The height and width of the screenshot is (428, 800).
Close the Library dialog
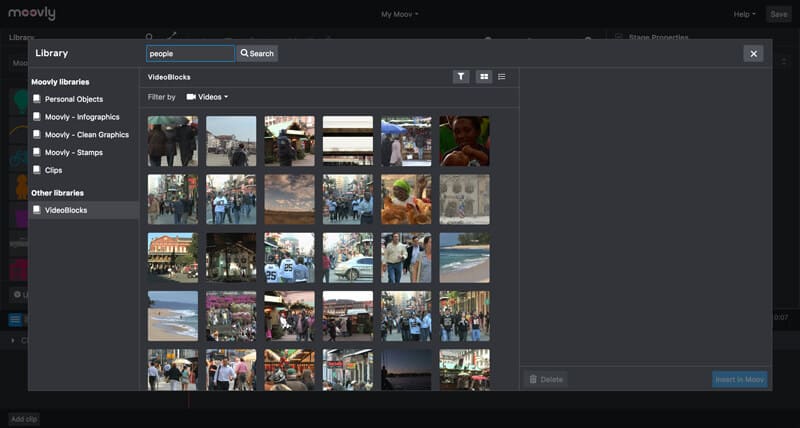[x=753, y=54]
